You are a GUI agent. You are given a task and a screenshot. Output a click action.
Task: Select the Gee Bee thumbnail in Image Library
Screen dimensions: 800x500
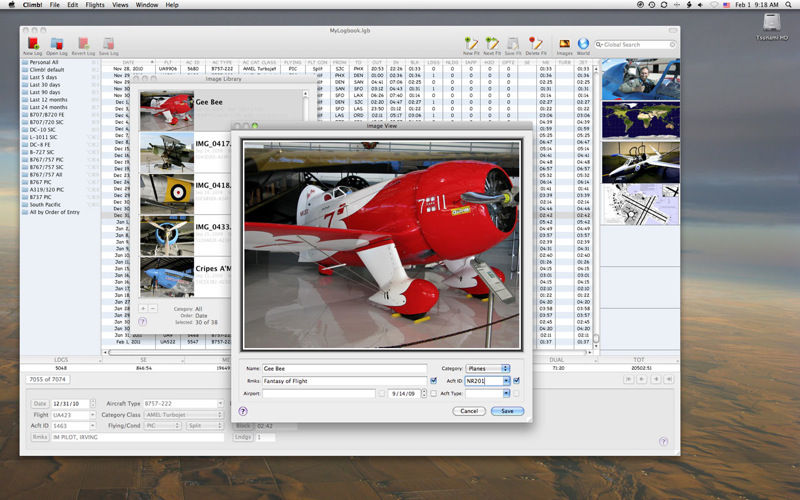(167, 111)
